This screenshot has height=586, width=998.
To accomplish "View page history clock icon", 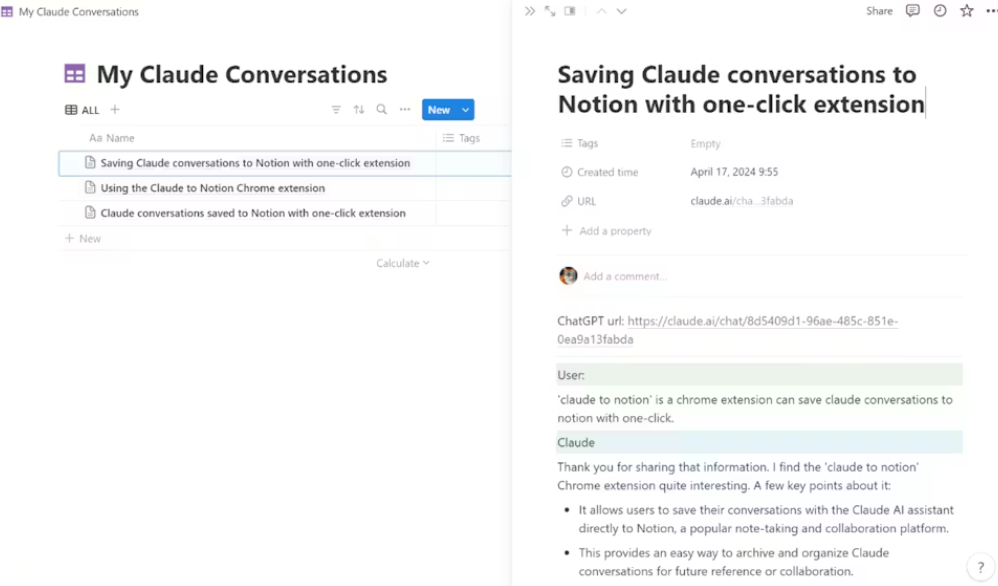I will click(x=940, y=11).
